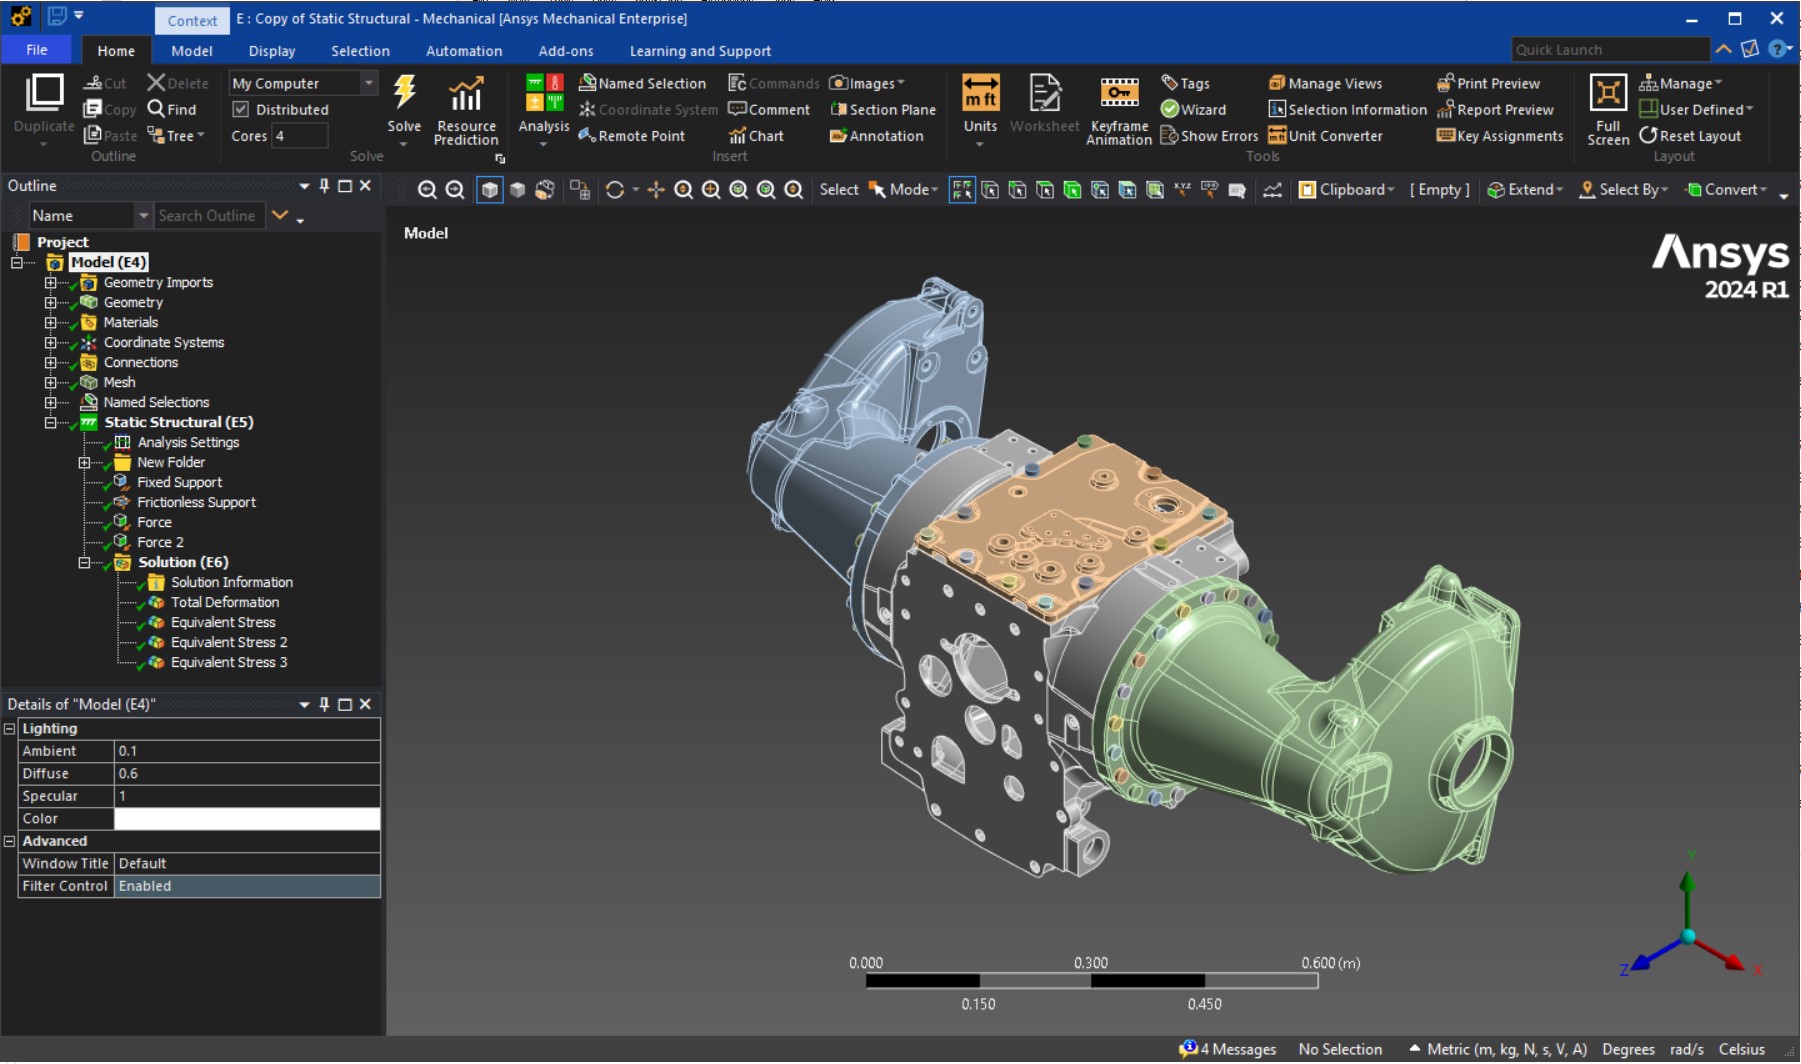Pin the Details panel
This screenshot has width=1801, height=1064.
324,704
